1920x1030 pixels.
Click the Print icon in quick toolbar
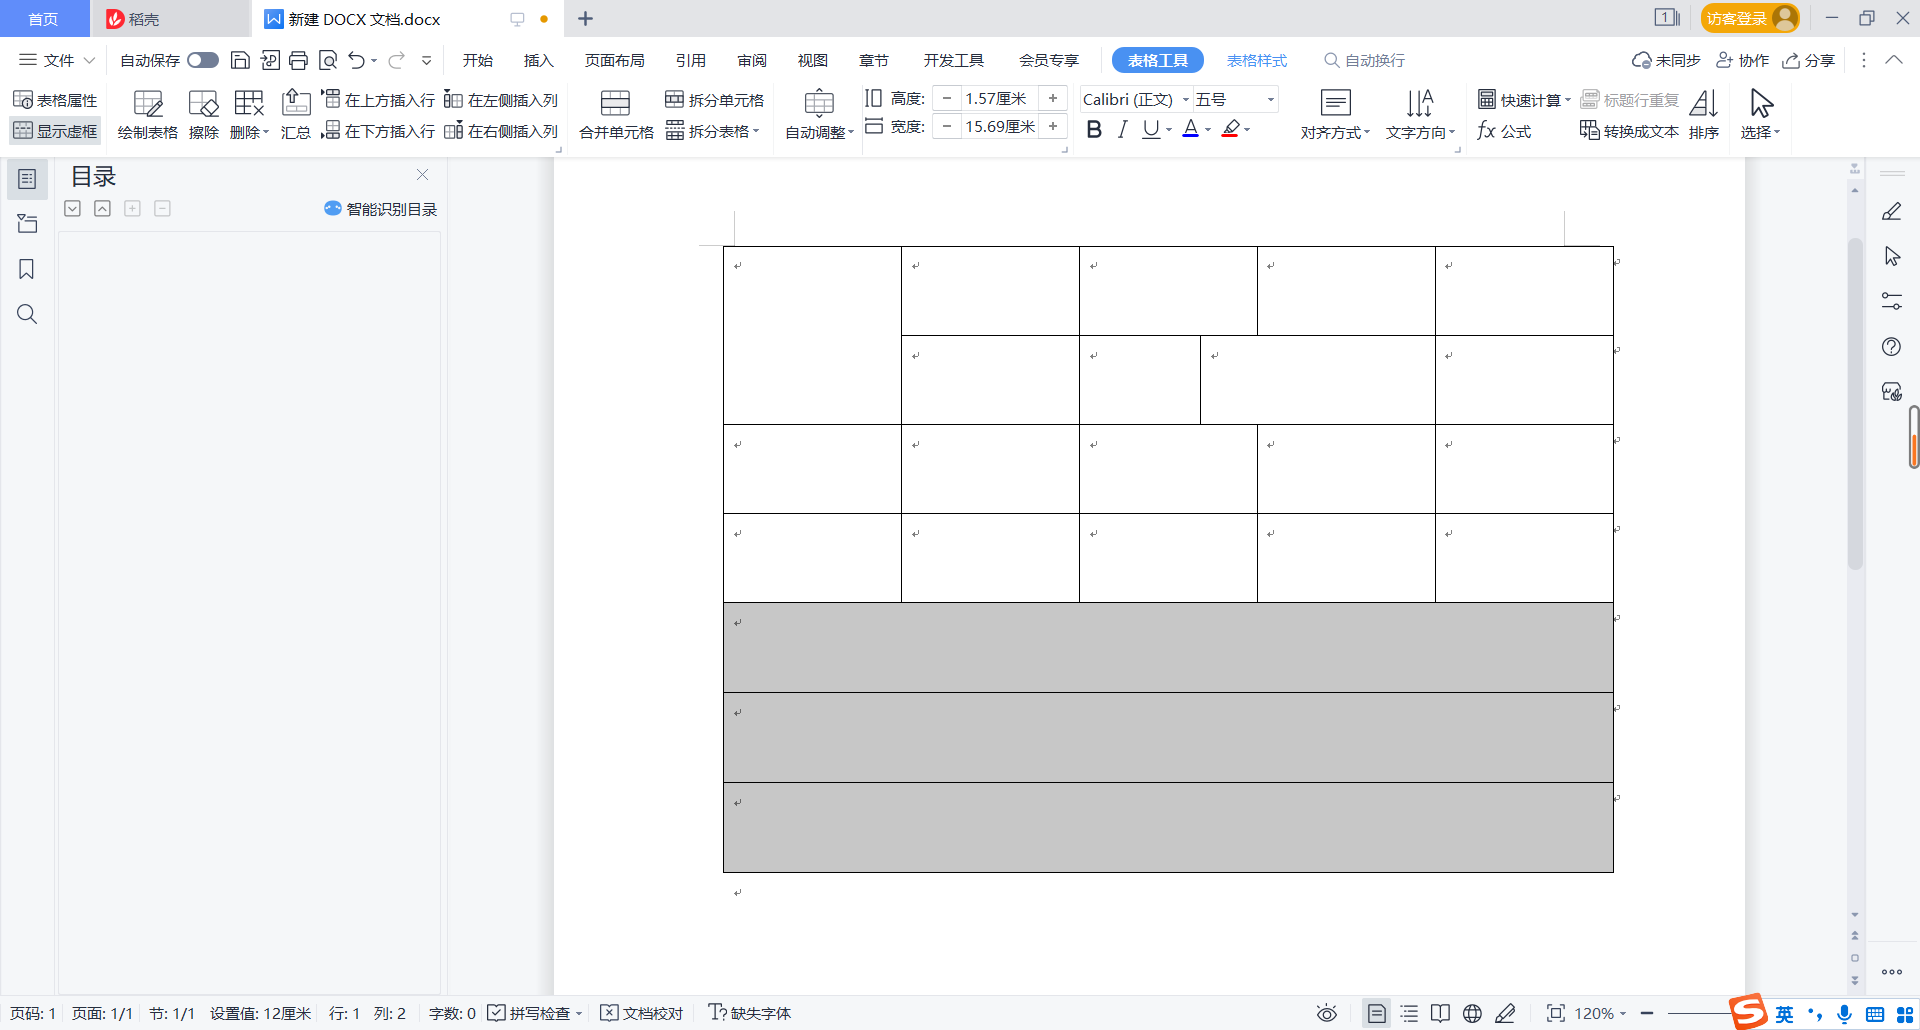click(x=298, y=60)
